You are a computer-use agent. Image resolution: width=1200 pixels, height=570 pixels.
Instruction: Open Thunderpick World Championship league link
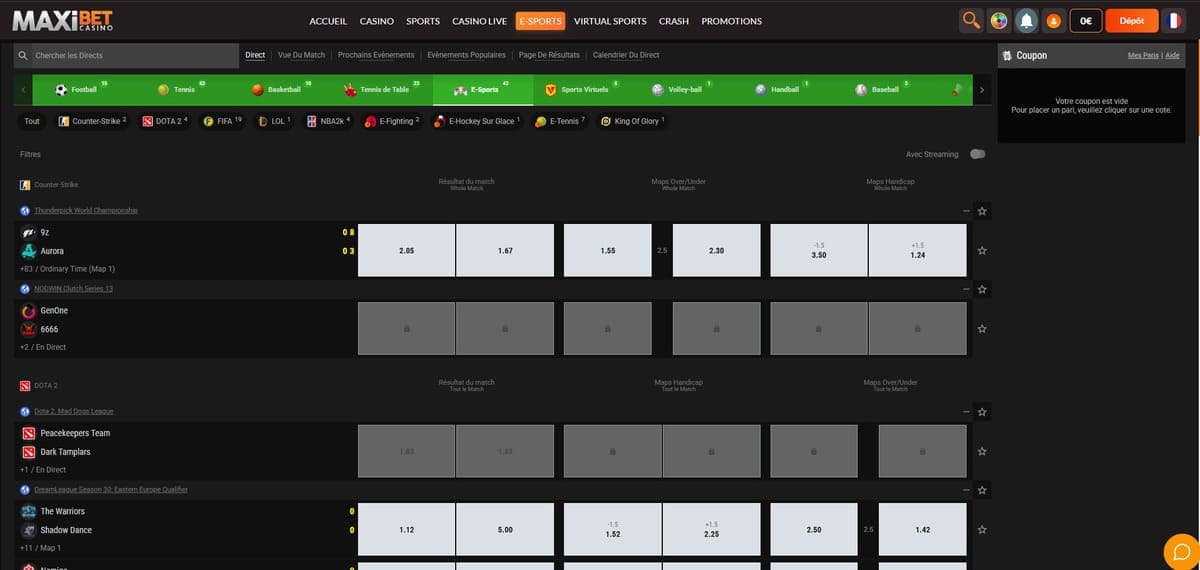tap(85, 211)
